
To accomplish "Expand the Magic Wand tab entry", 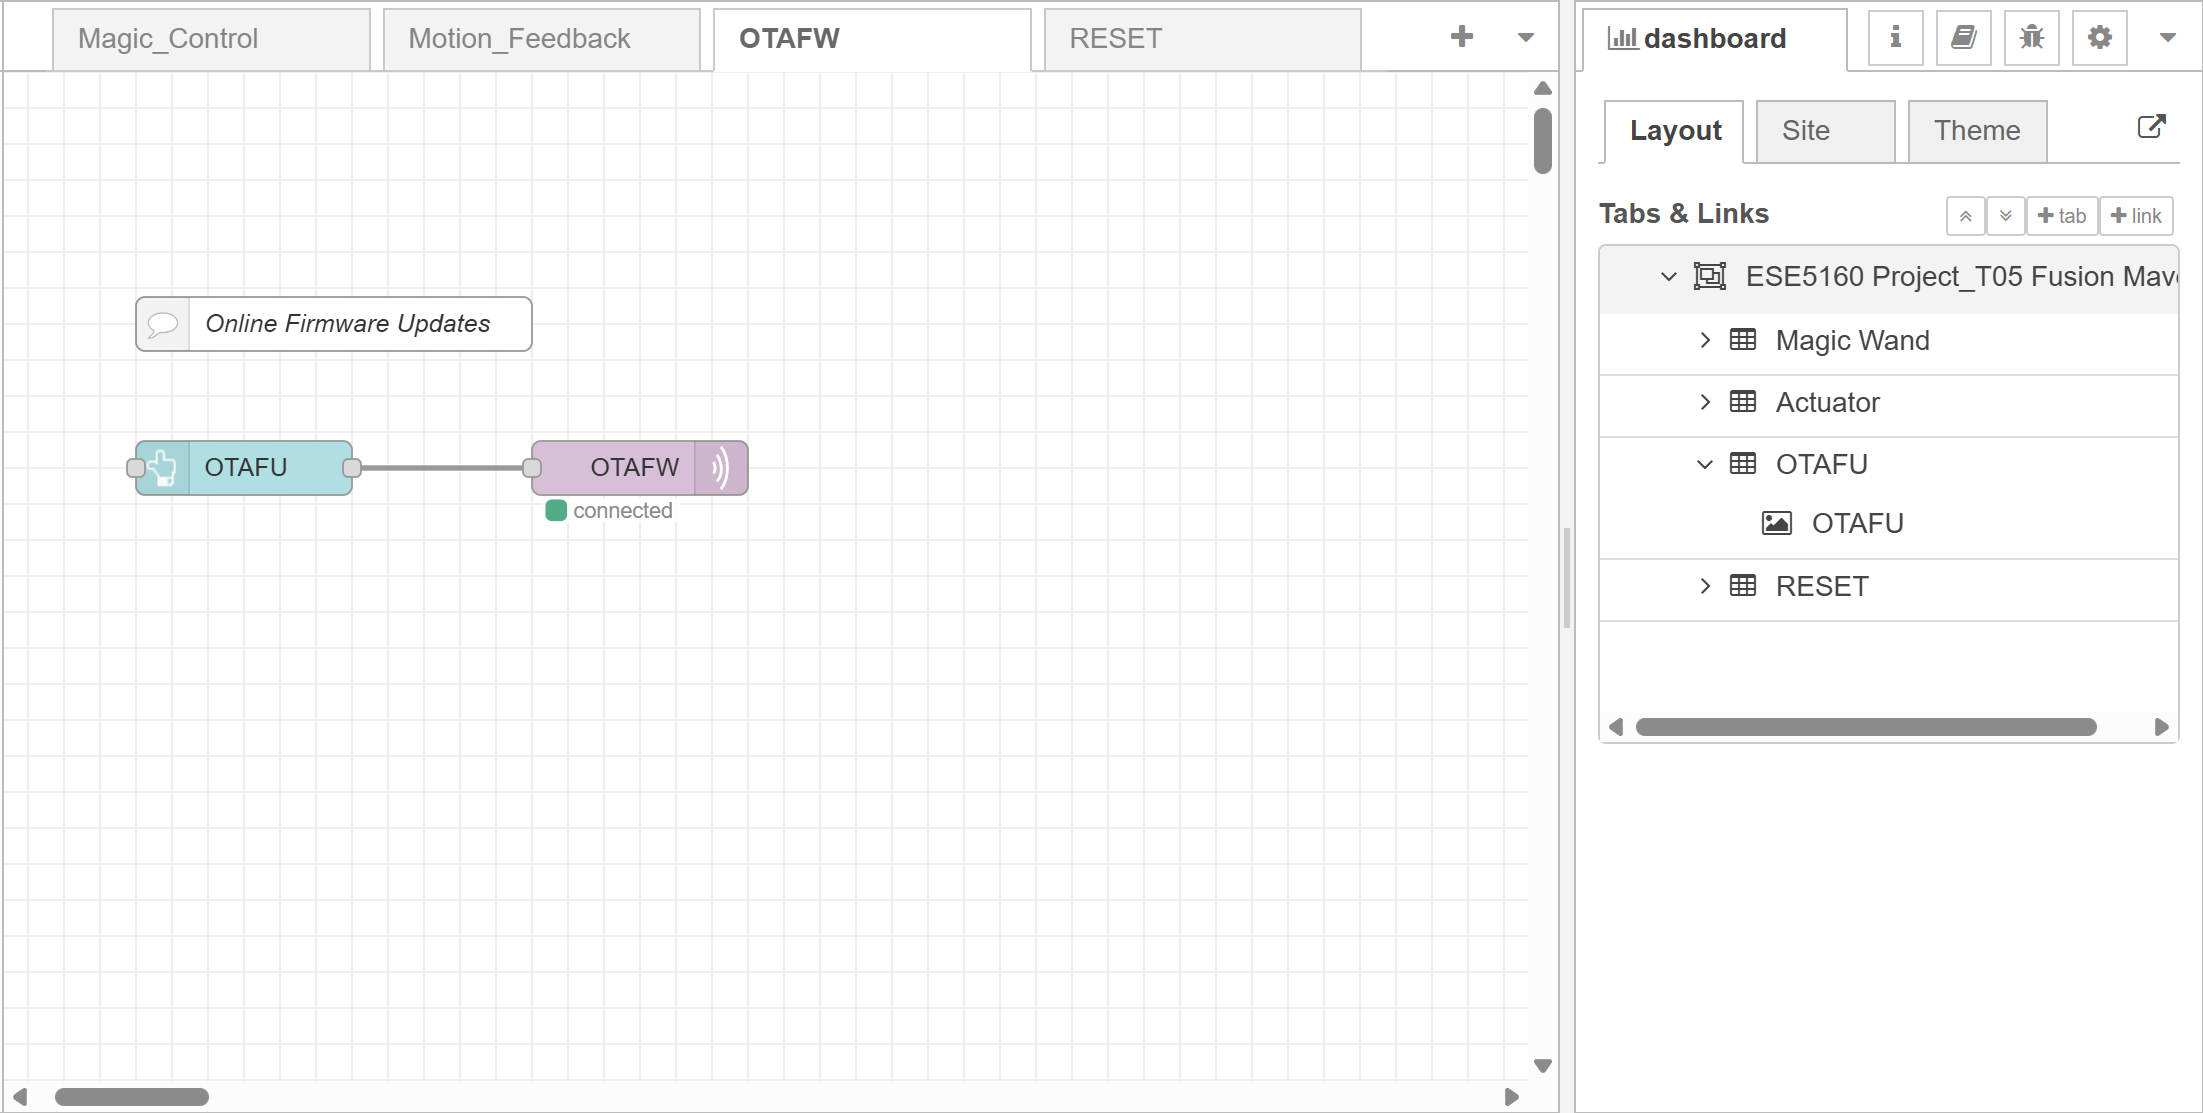I will (x=1705, y=340).
